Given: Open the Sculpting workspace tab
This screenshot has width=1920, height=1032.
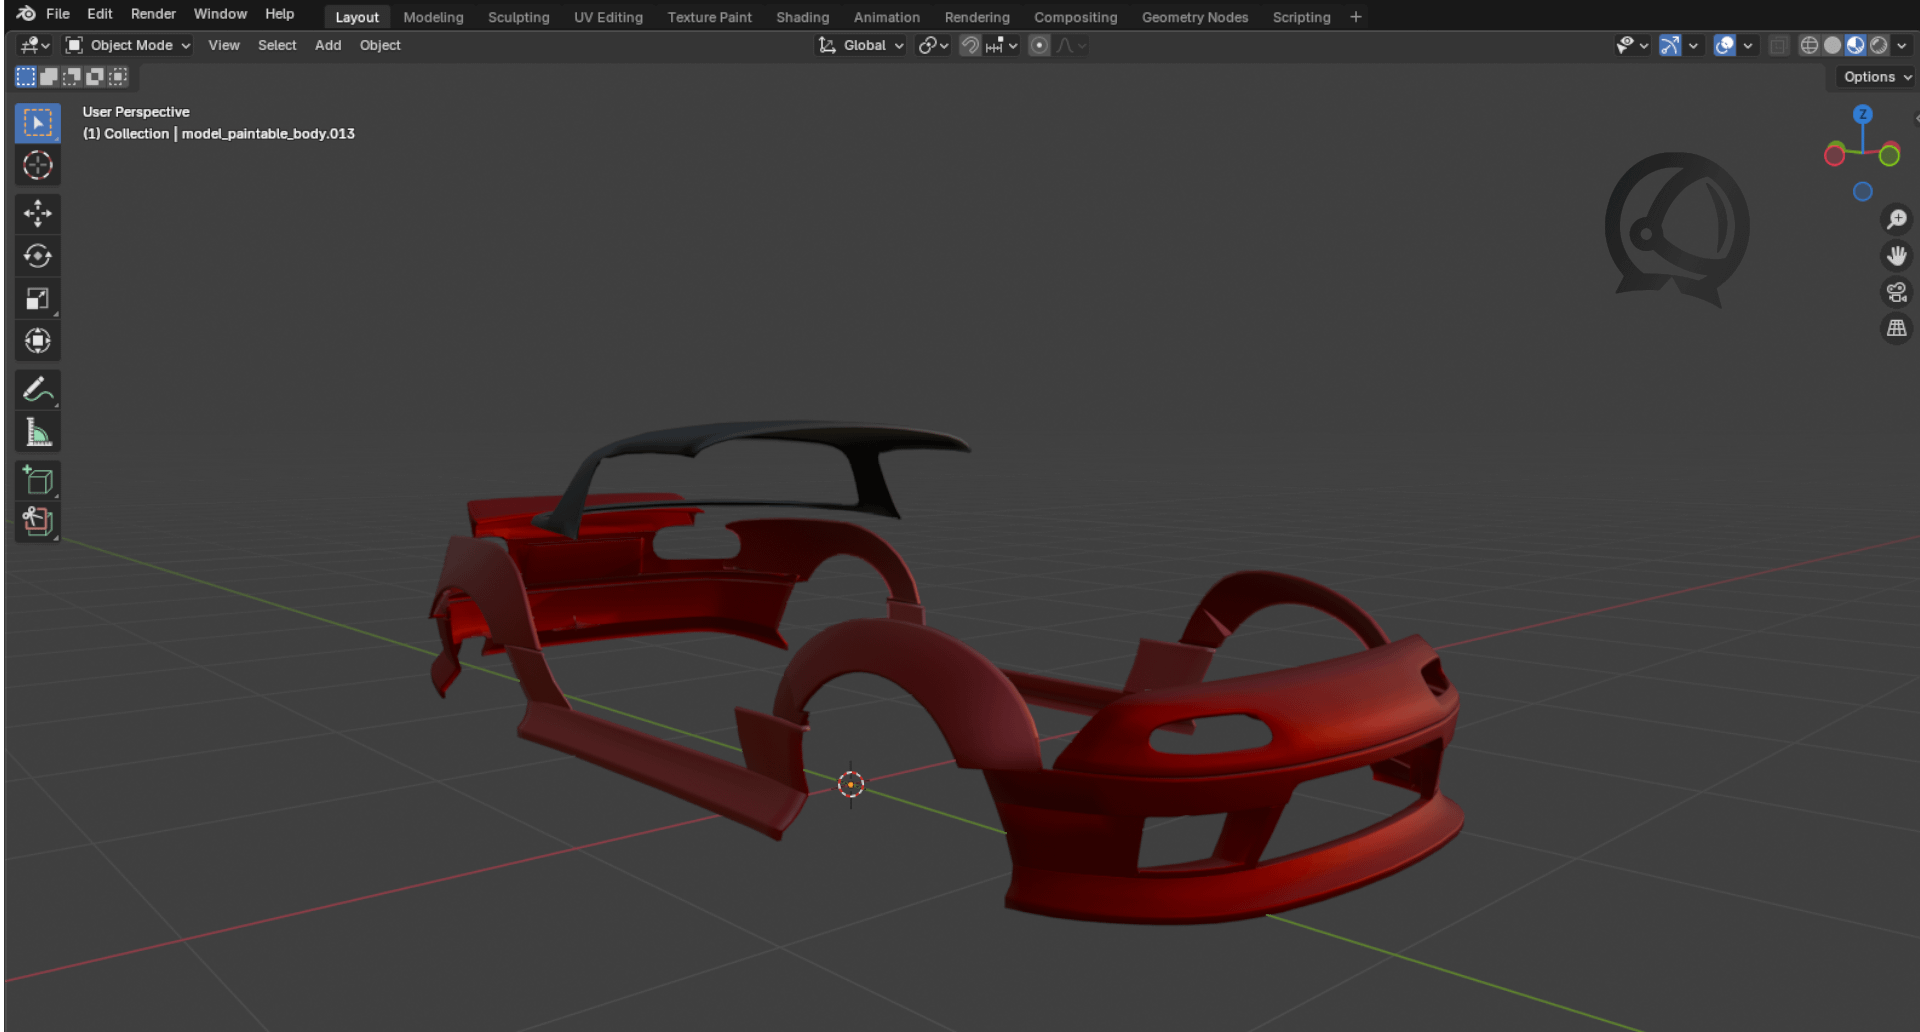Looking at the screenshot, I should (518, 17).
